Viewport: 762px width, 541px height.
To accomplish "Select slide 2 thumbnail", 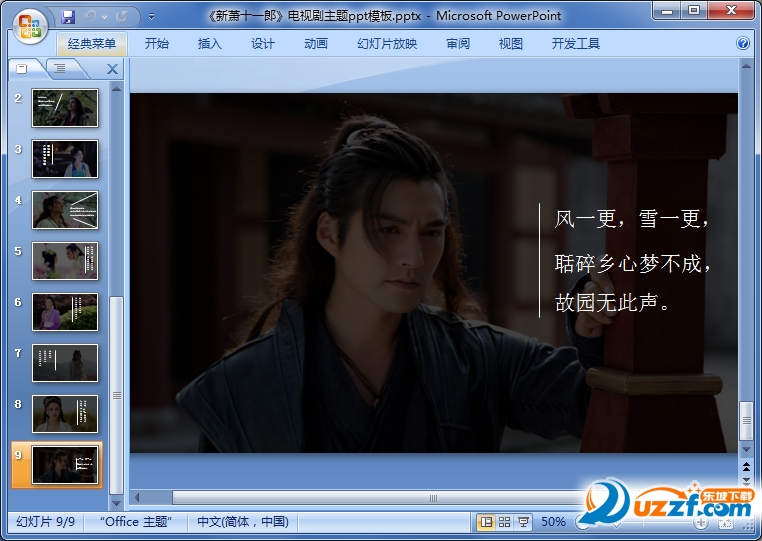I will tap(65, 108).
